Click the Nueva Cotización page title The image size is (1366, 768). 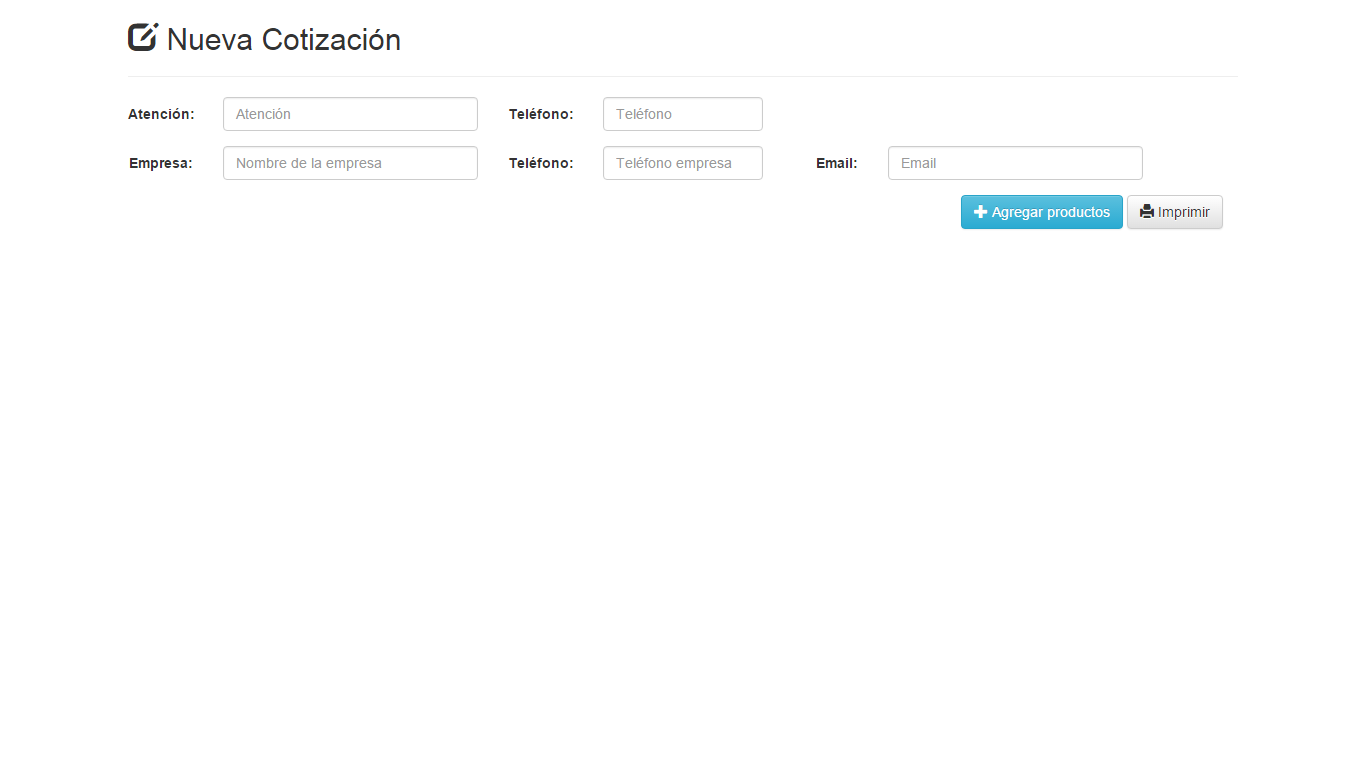point(284,39)
